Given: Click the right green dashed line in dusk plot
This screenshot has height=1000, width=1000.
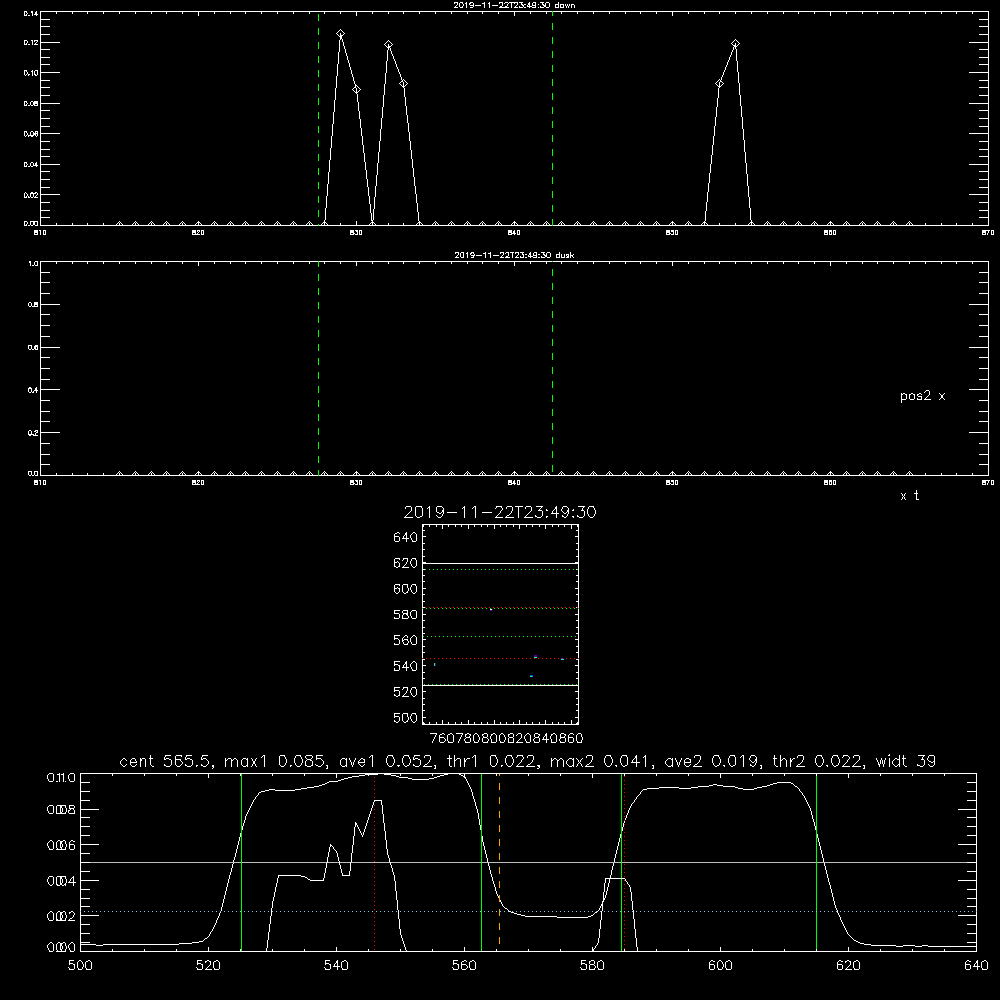Looking at the screenshot, I should tap(552, 369).
